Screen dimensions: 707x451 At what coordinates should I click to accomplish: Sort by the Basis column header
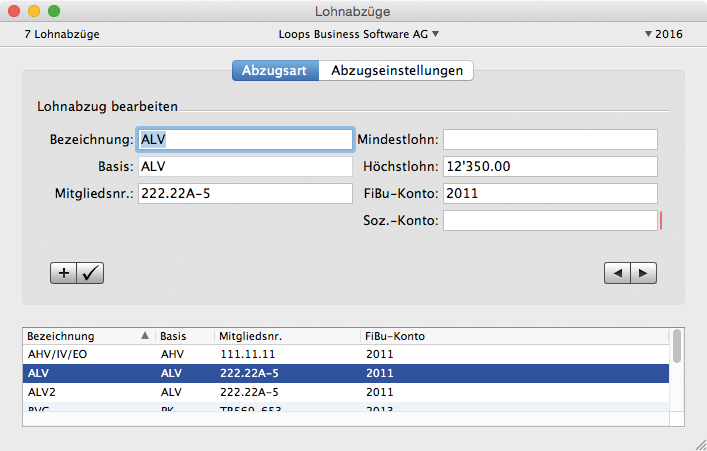click(x=185, y=336)
